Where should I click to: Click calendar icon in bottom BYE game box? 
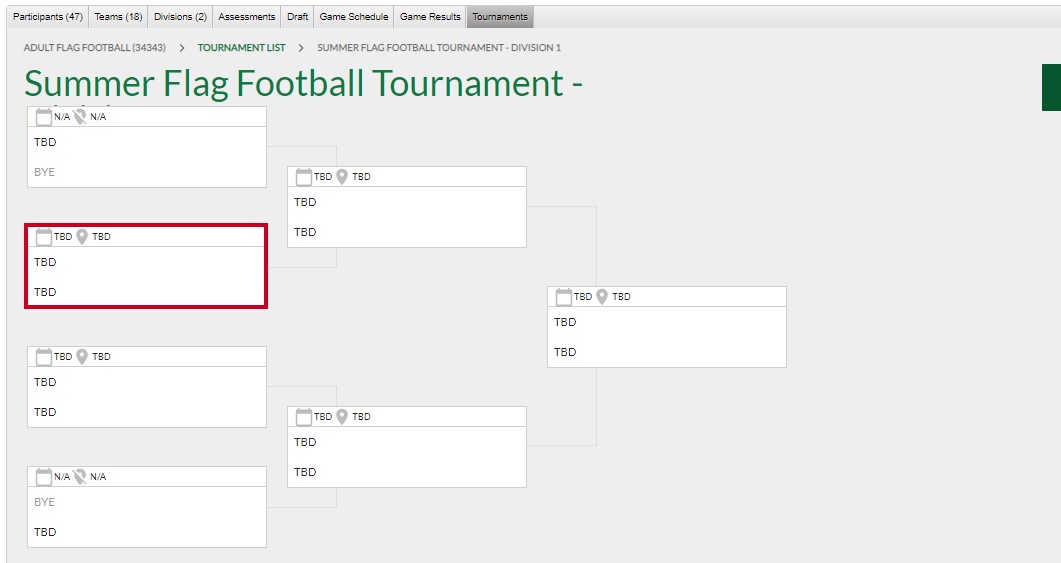(x=43, y=477)
